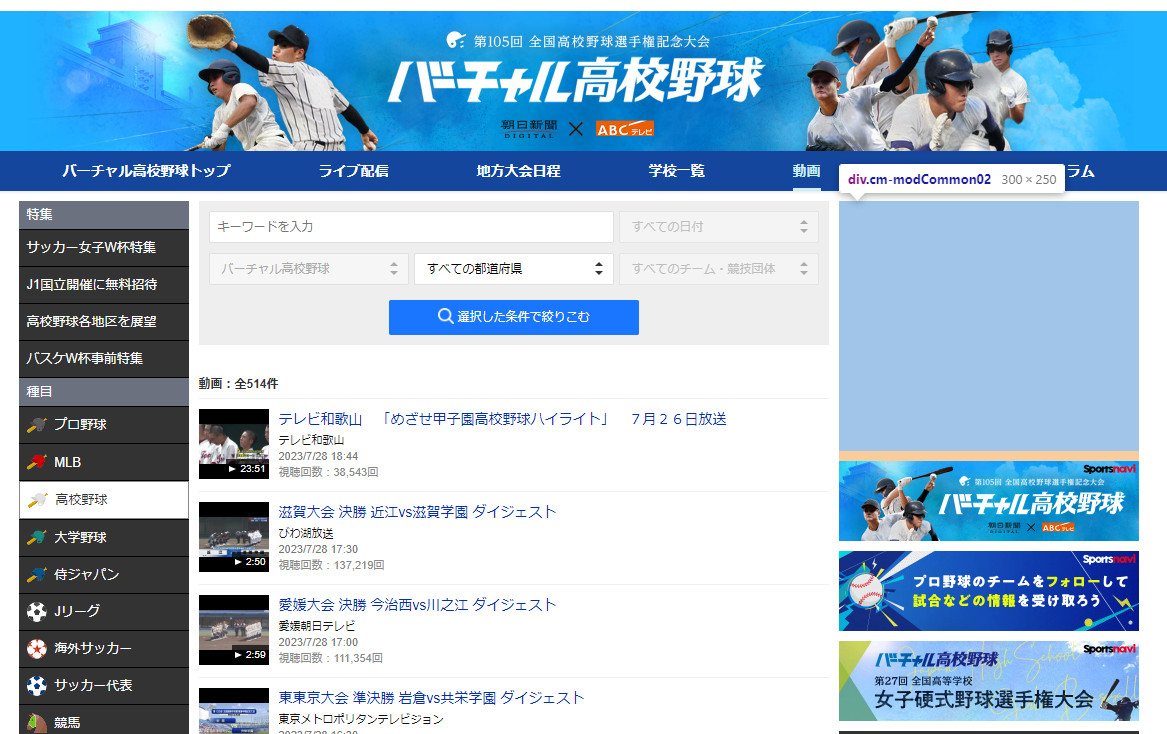The width and height of the screenshot is (1167, 734).
Task: Click the 競馬 horse icon
Action: [36, 723]
